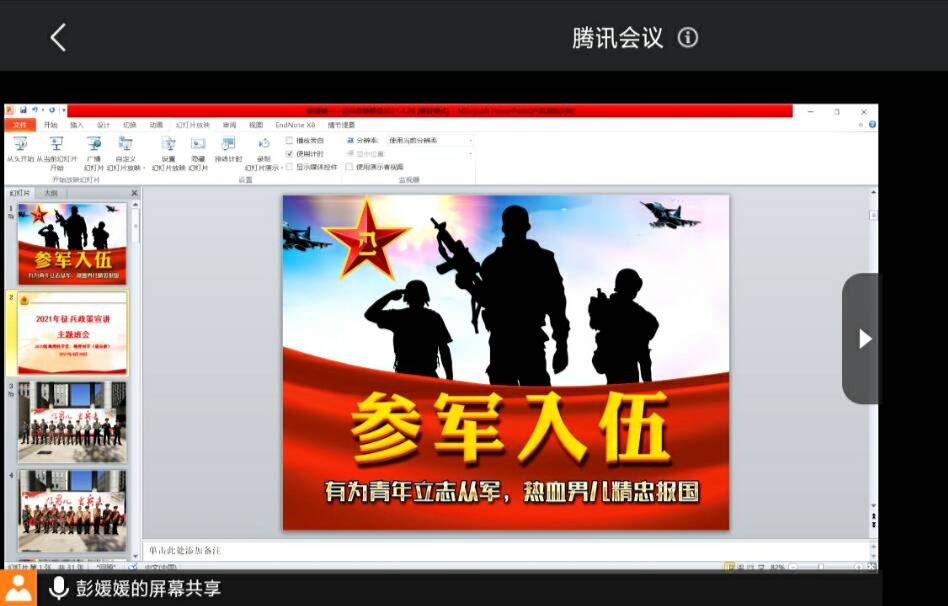
Task: Open the 插入 ribbon tab
Action: click(x=77, y=125)
